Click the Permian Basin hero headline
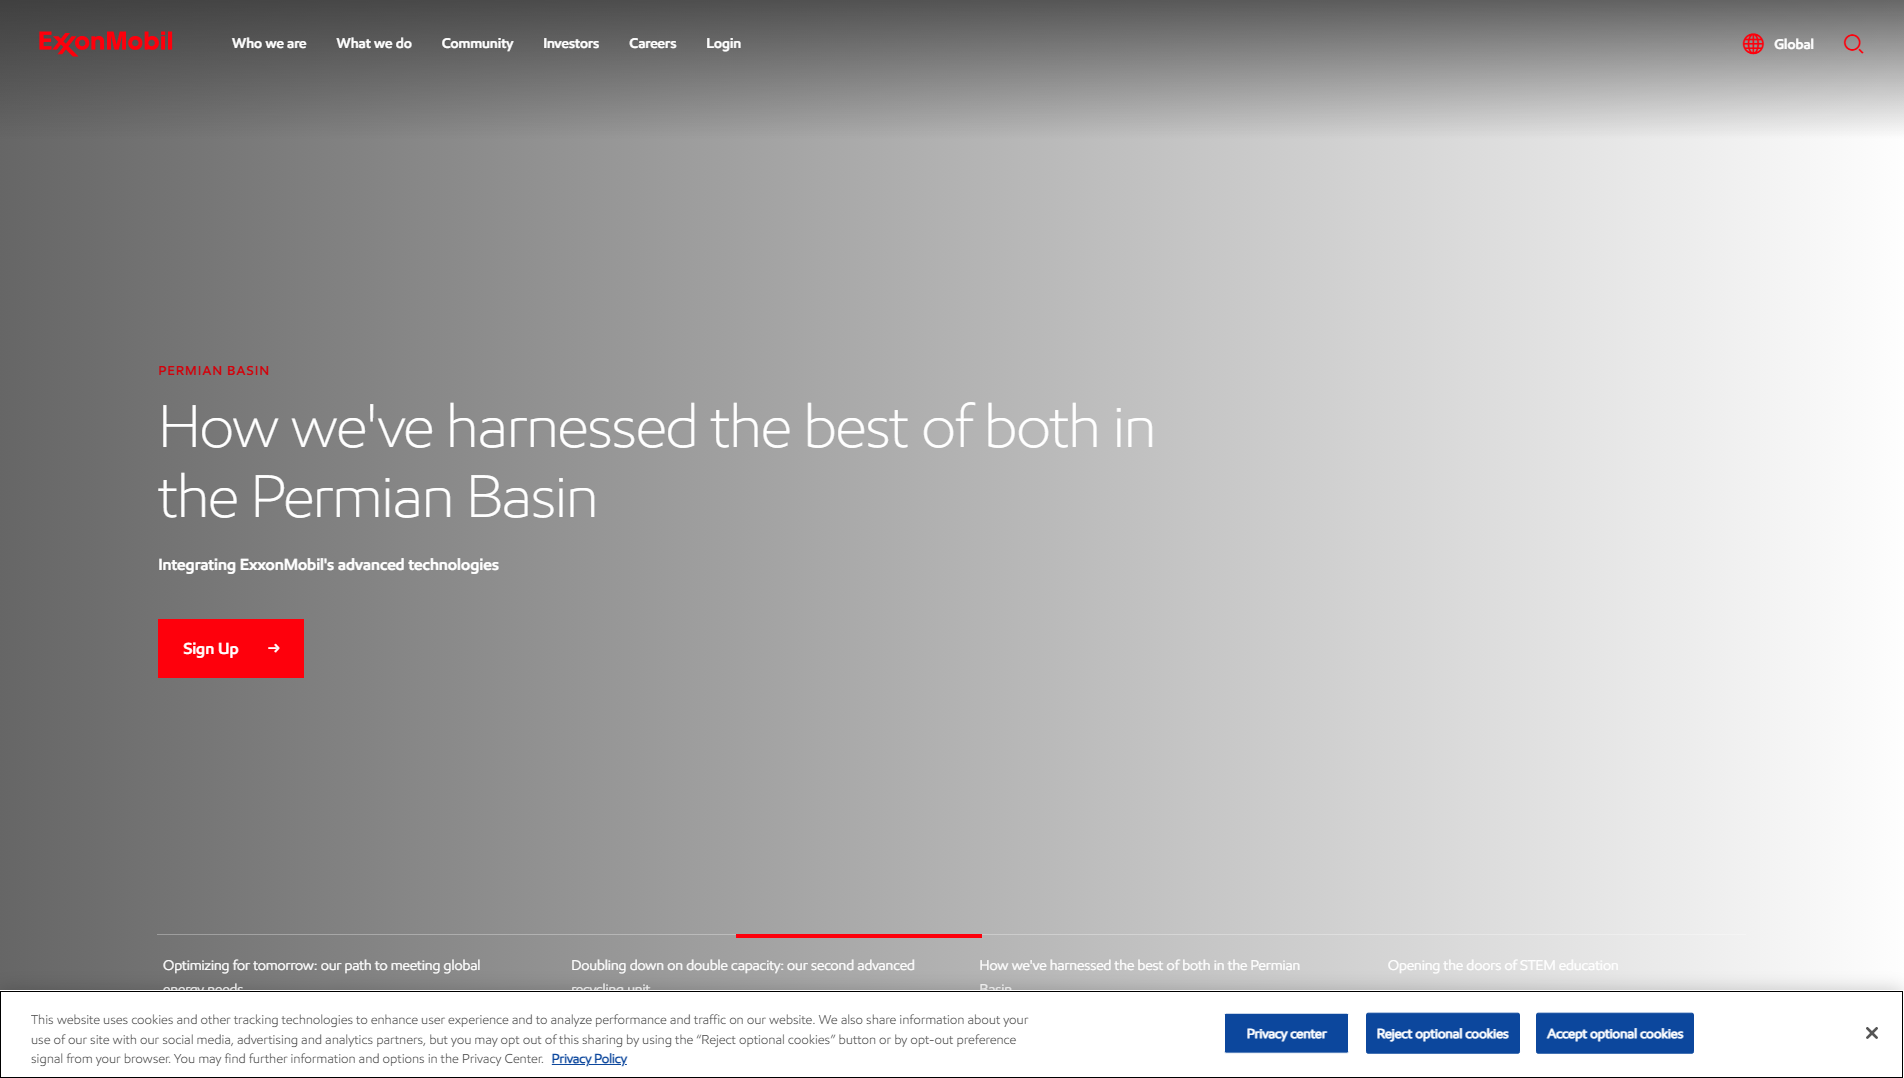 [x=656, y=462]
